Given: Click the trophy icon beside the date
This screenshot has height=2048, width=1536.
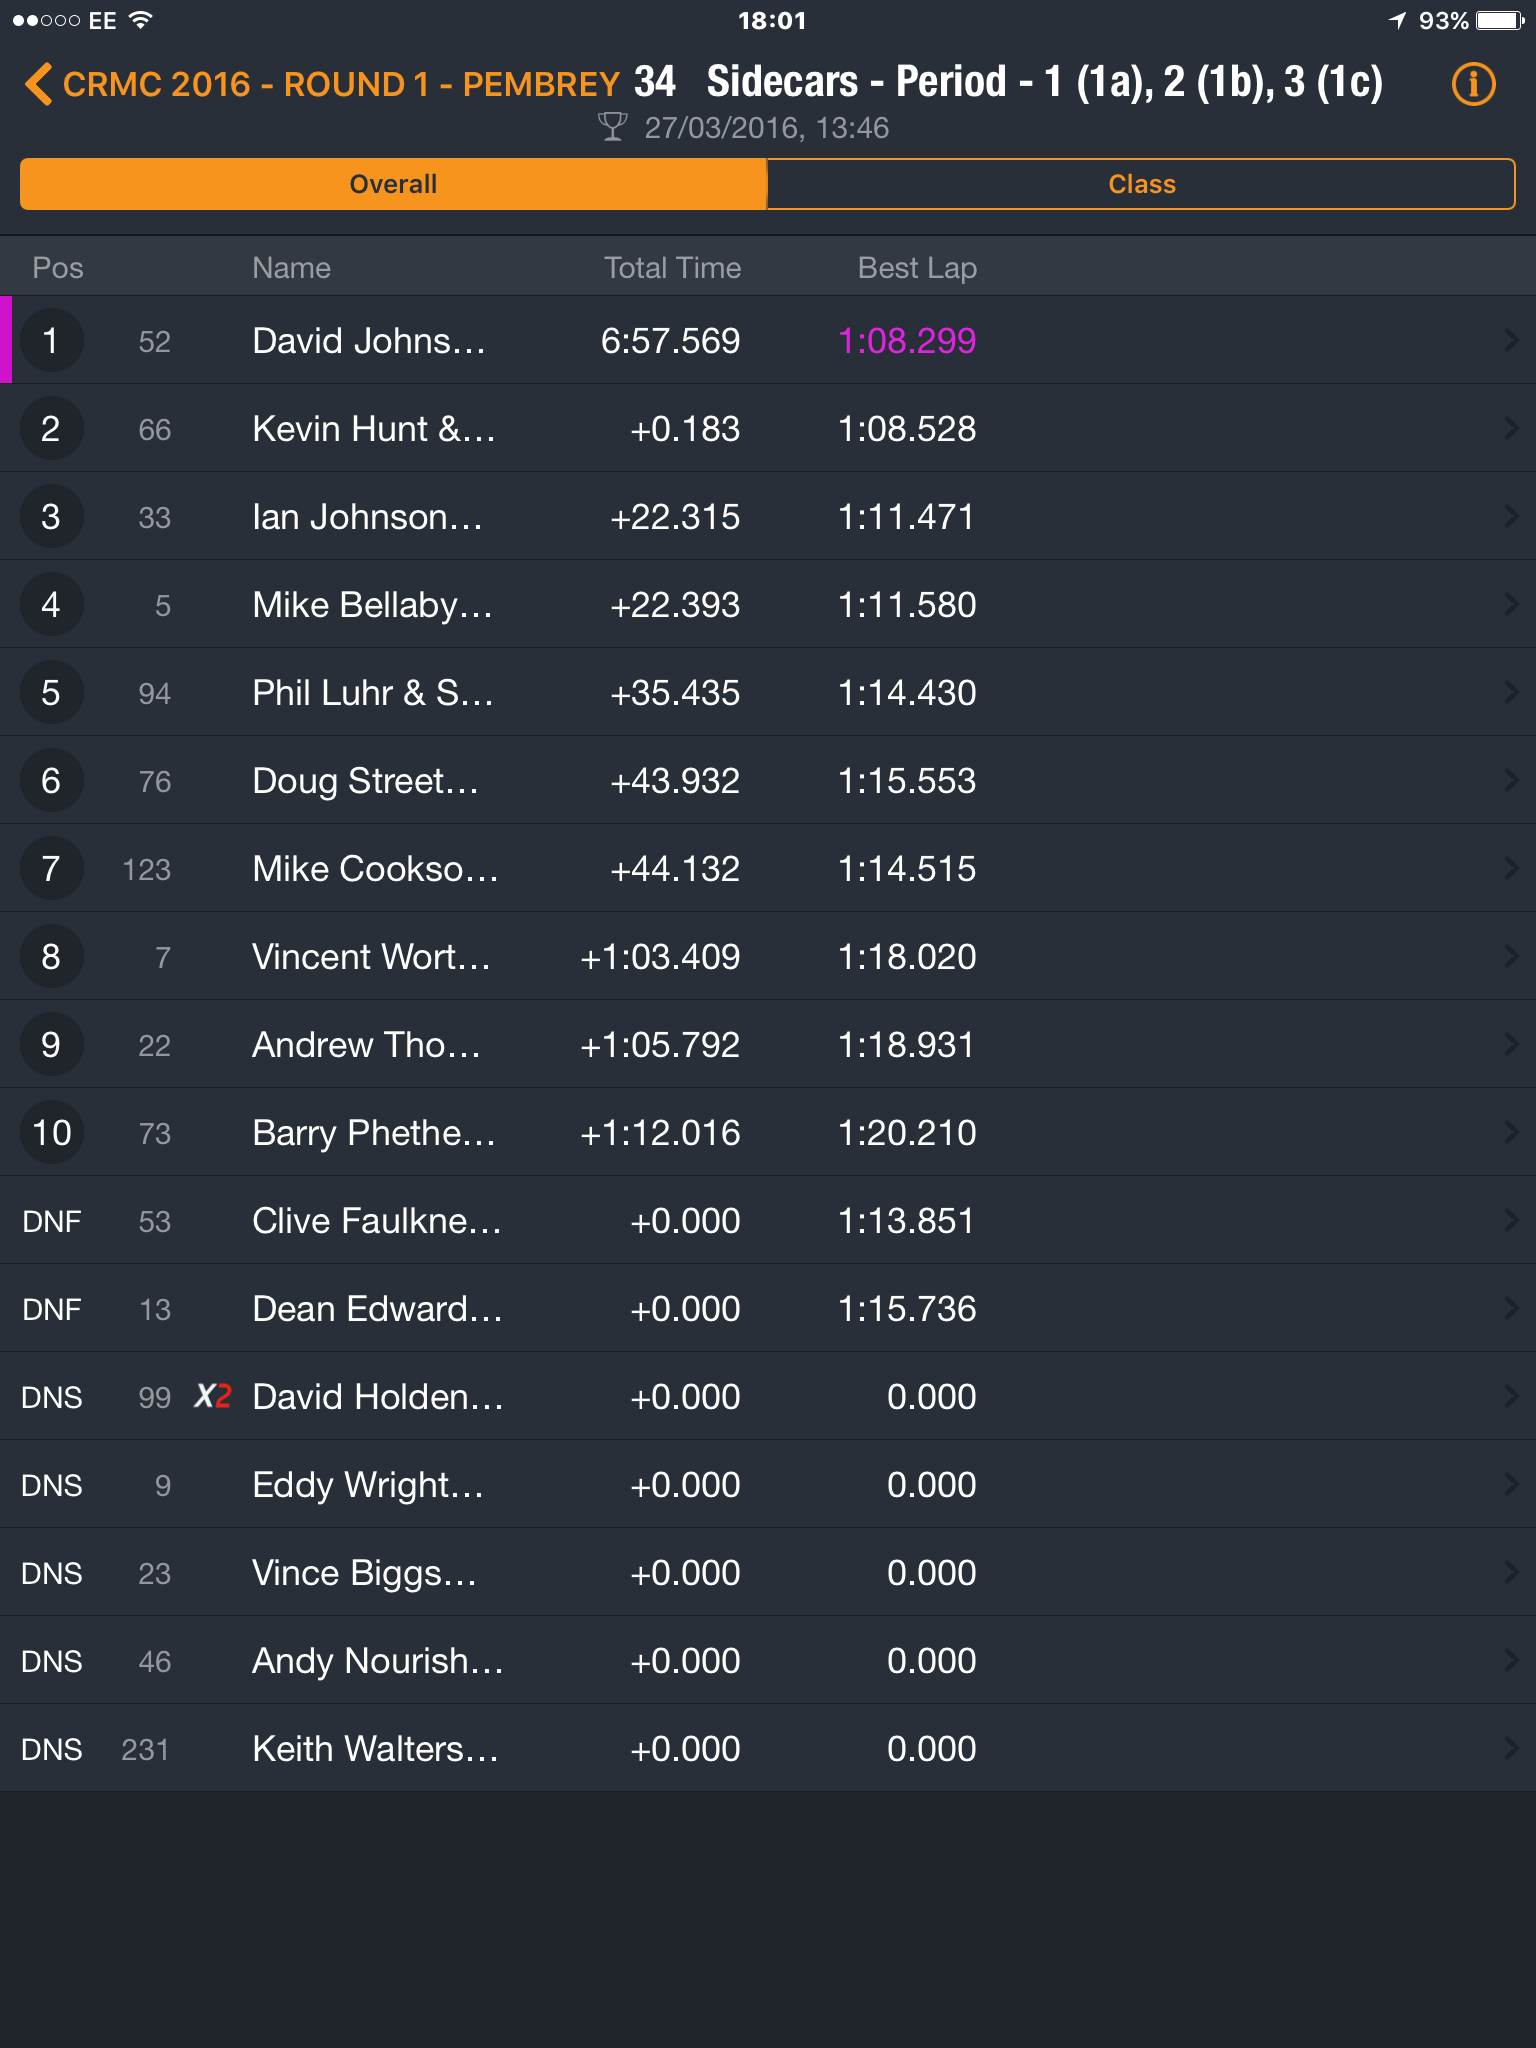Looking at the screenshot, I should coord(612,127).
